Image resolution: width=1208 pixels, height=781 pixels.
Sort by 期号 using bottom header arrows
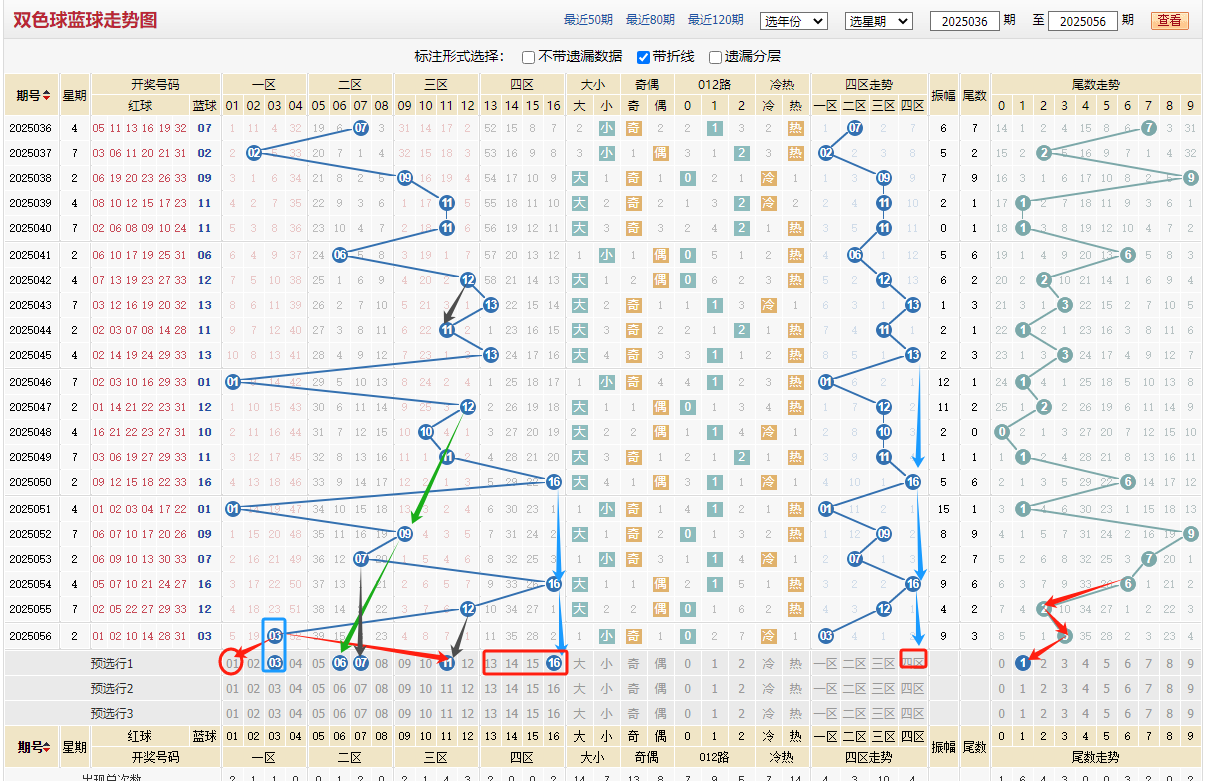[x=48, y=746]
